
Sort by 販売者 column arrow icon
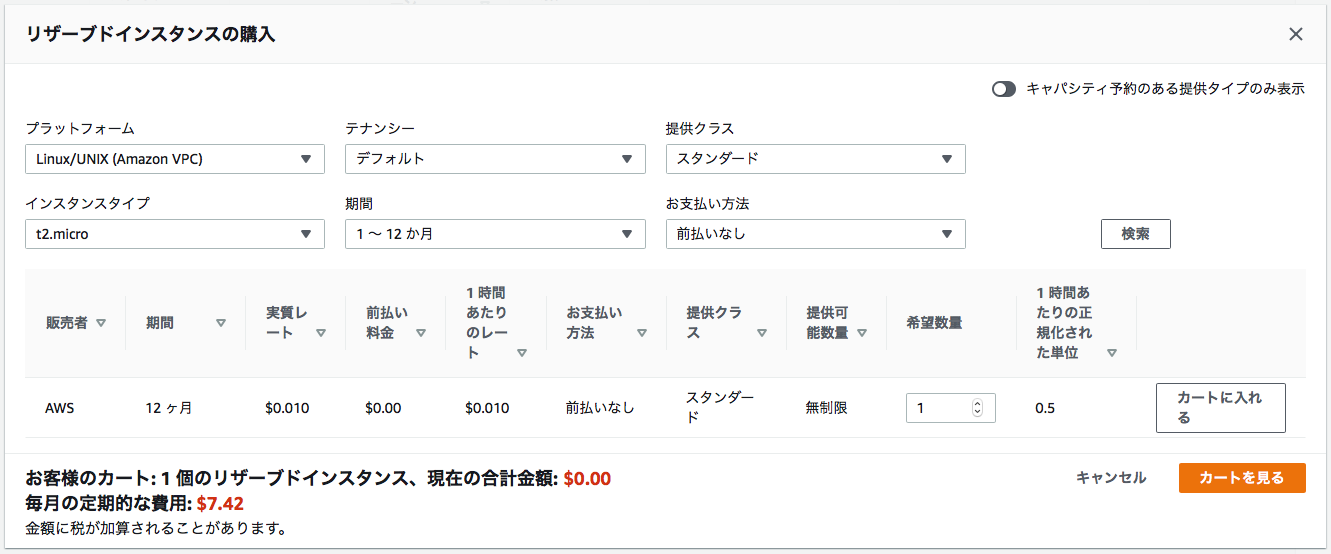101,323
